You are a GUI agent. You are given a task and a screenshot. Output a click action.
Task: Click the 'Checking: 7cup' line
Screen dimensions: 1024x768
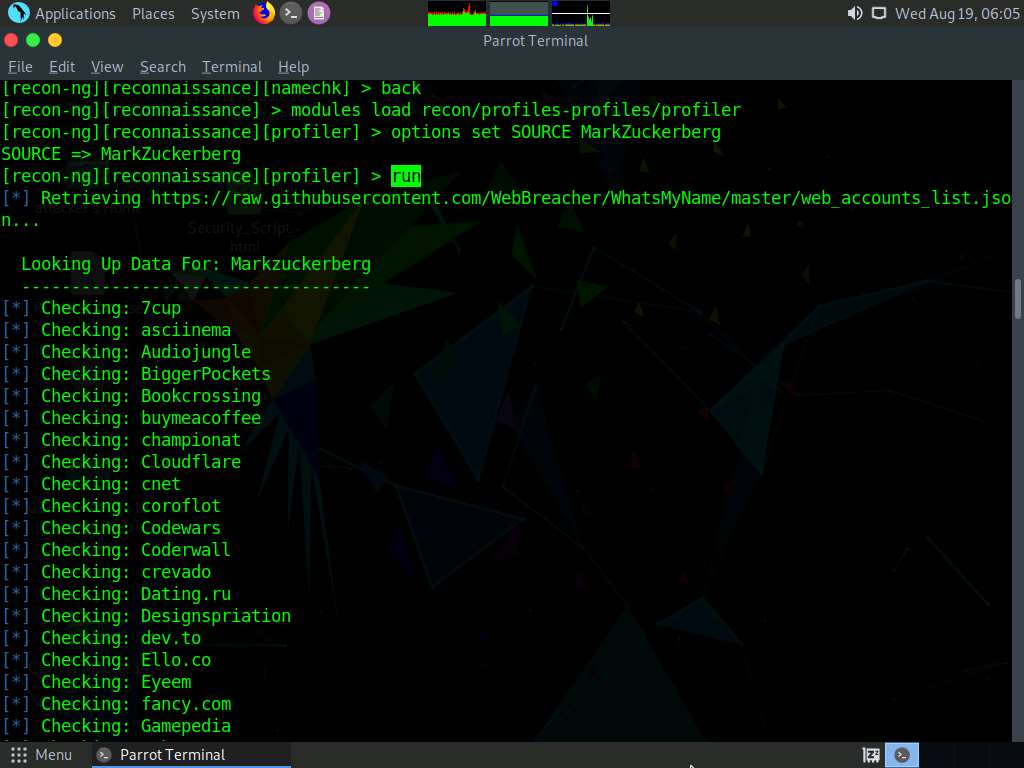pos(91,308)
